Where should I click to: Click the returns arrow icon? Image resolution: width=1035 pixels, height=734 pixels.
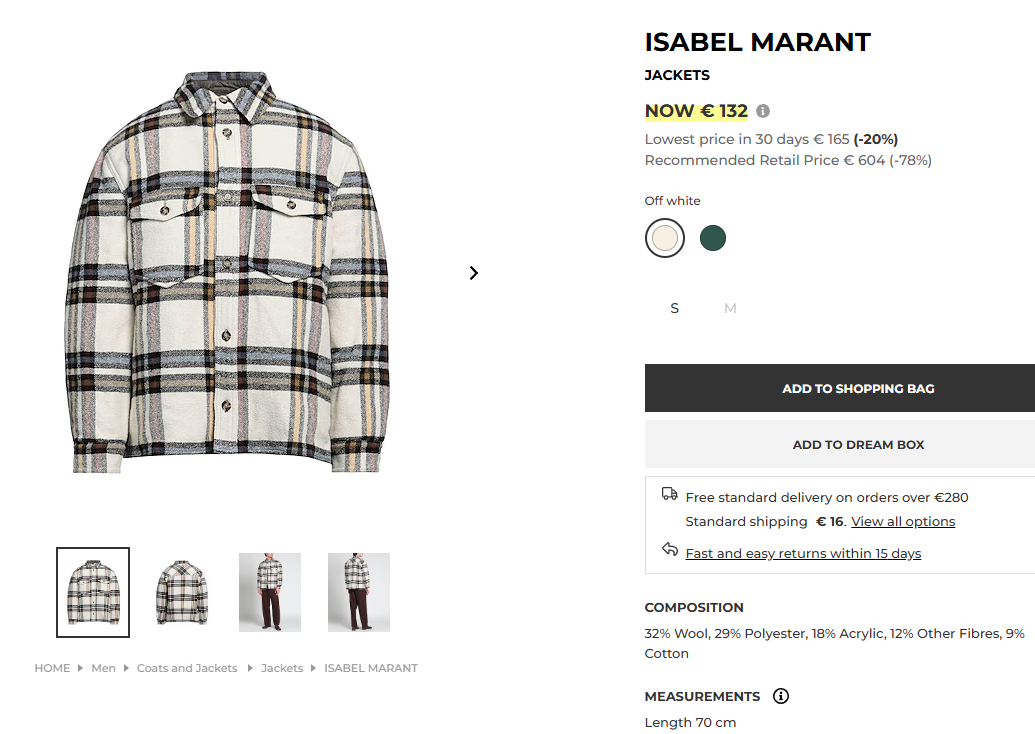[670, 549]
